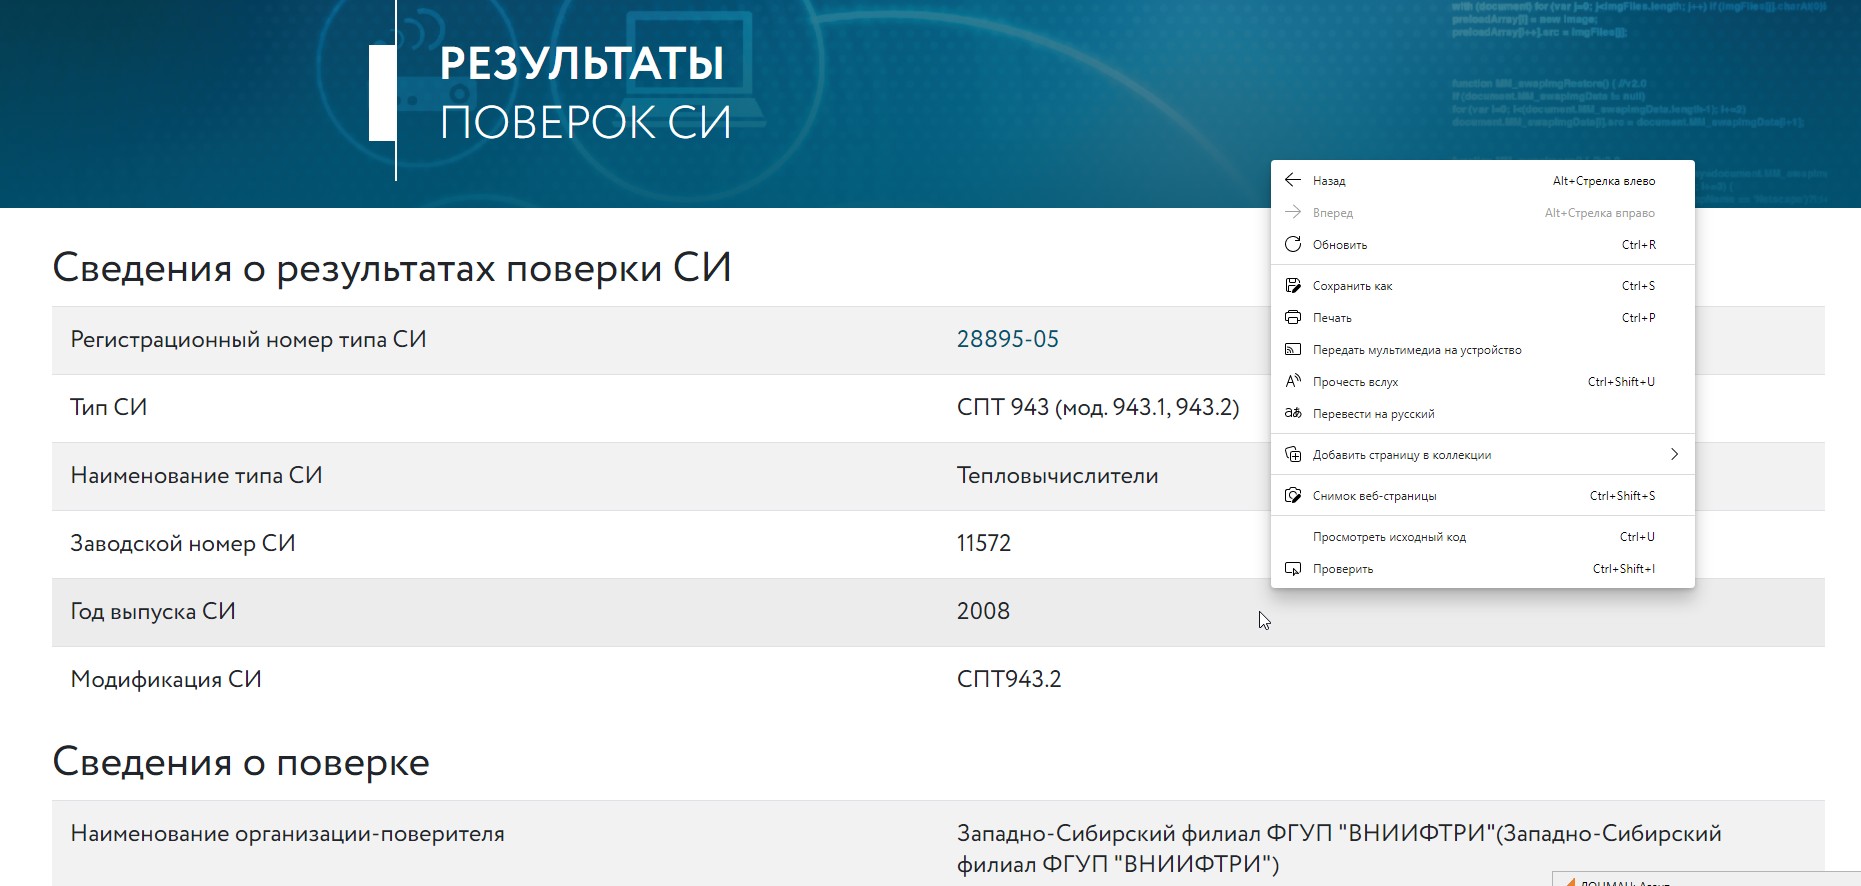Click the Тепловычислители type name value
1861x886 pixels.
click(1057, 475)
